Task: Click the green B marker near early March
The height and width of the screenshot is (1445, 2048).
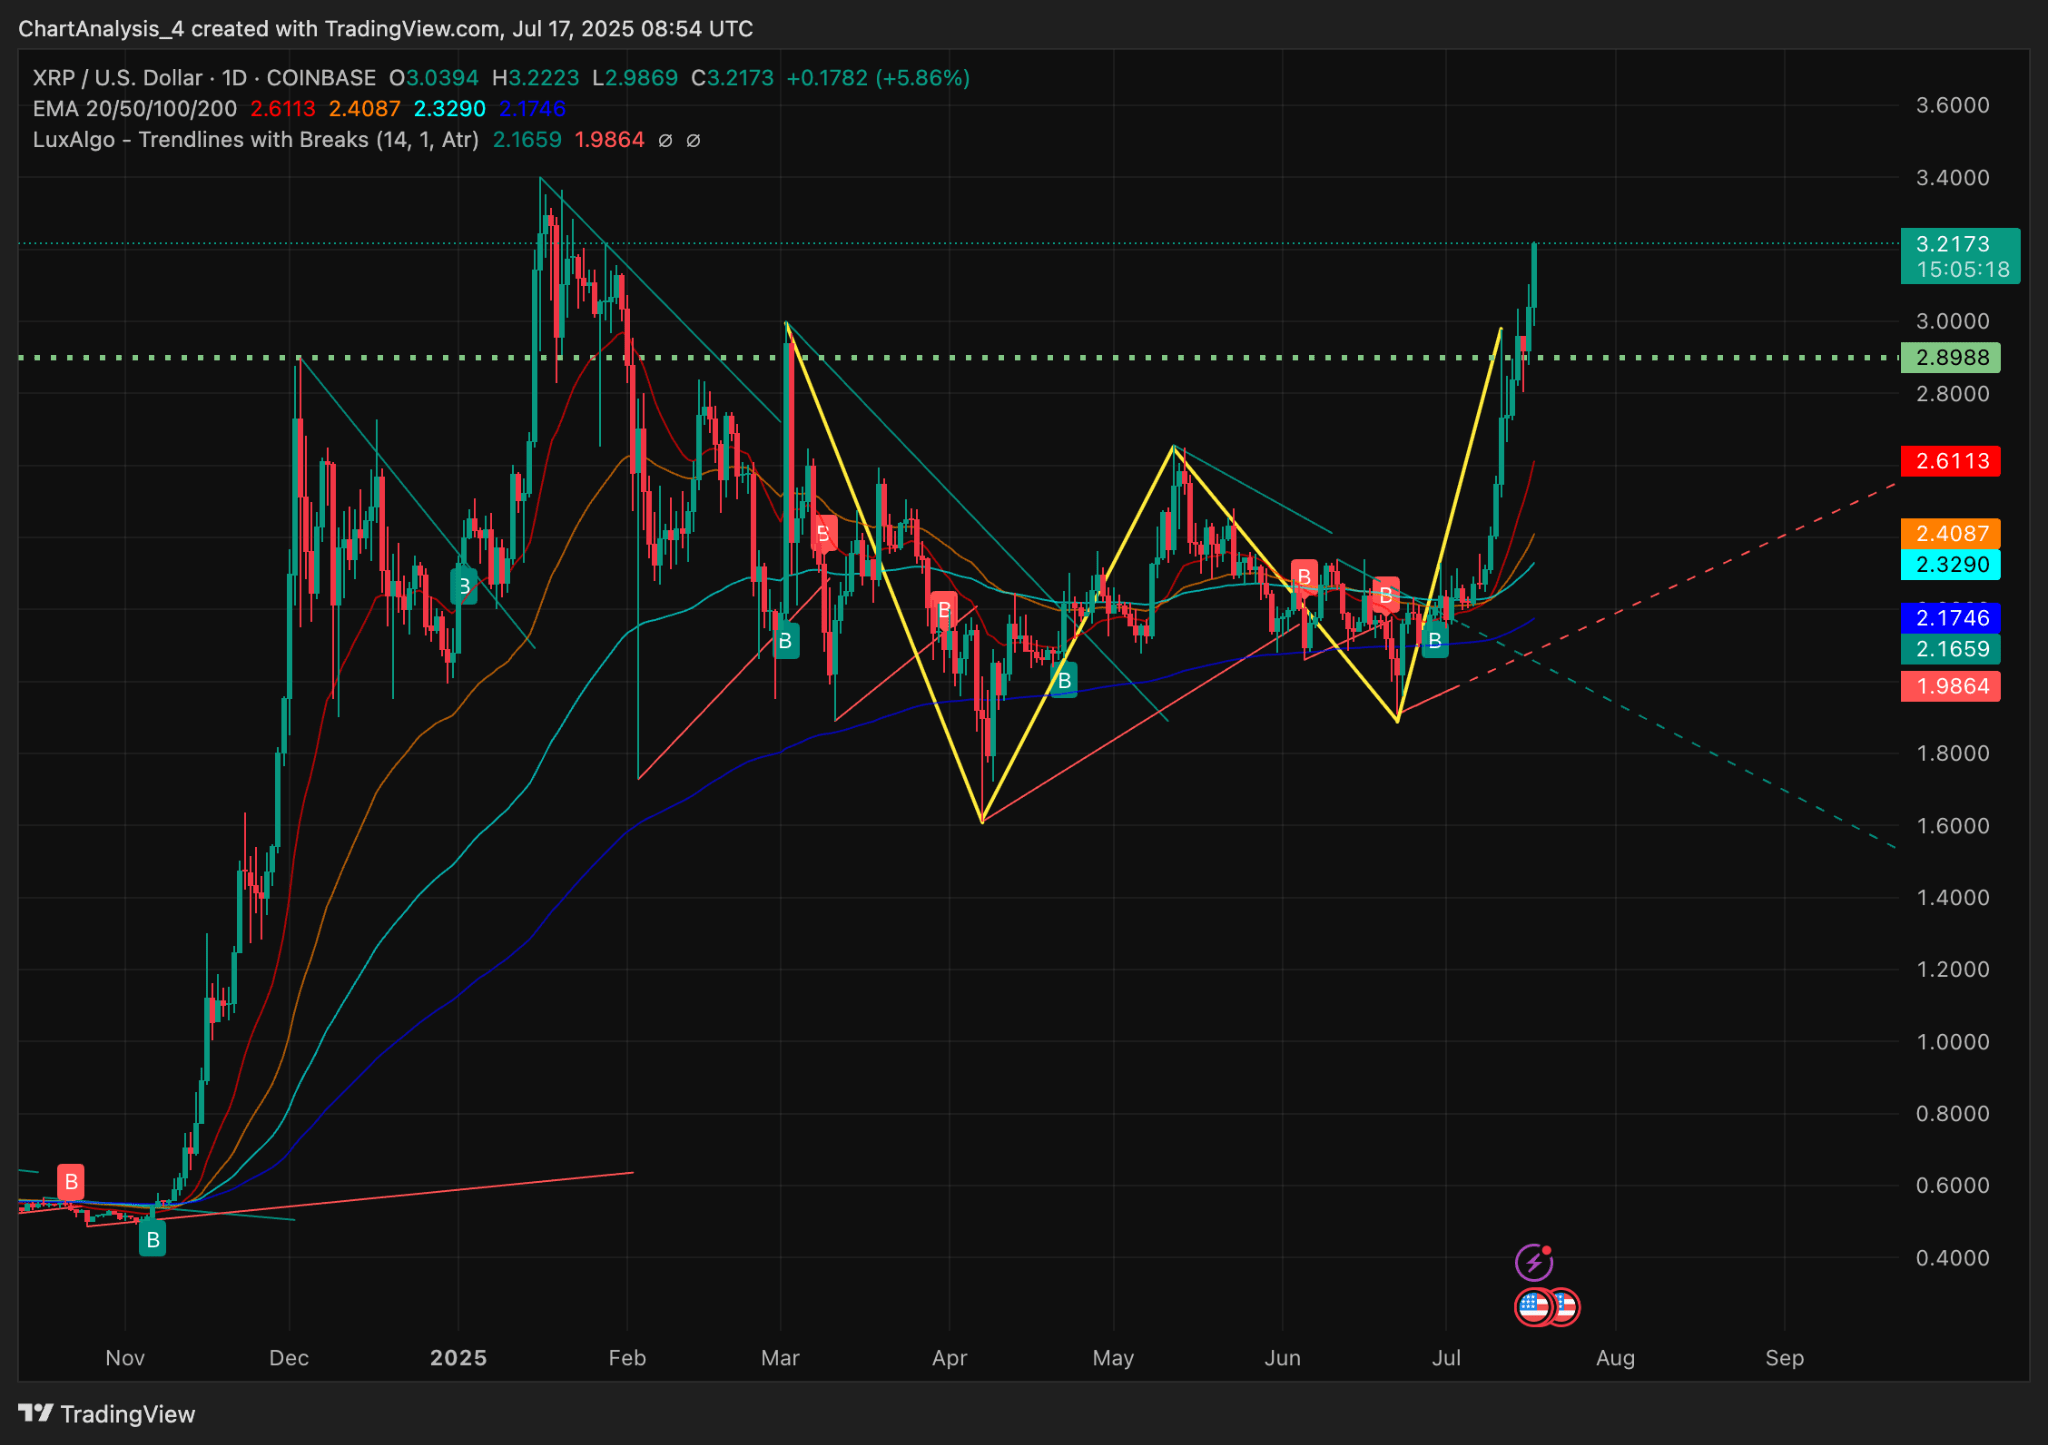Action: (785, 641)
